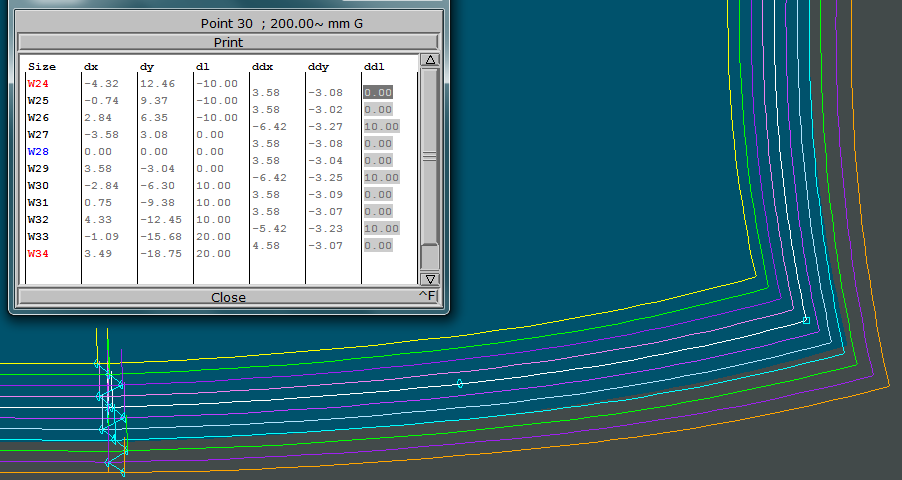This screenshot has width=902, height=480.
Task: Select size W27 row label
Action: [x=38, y=134]
